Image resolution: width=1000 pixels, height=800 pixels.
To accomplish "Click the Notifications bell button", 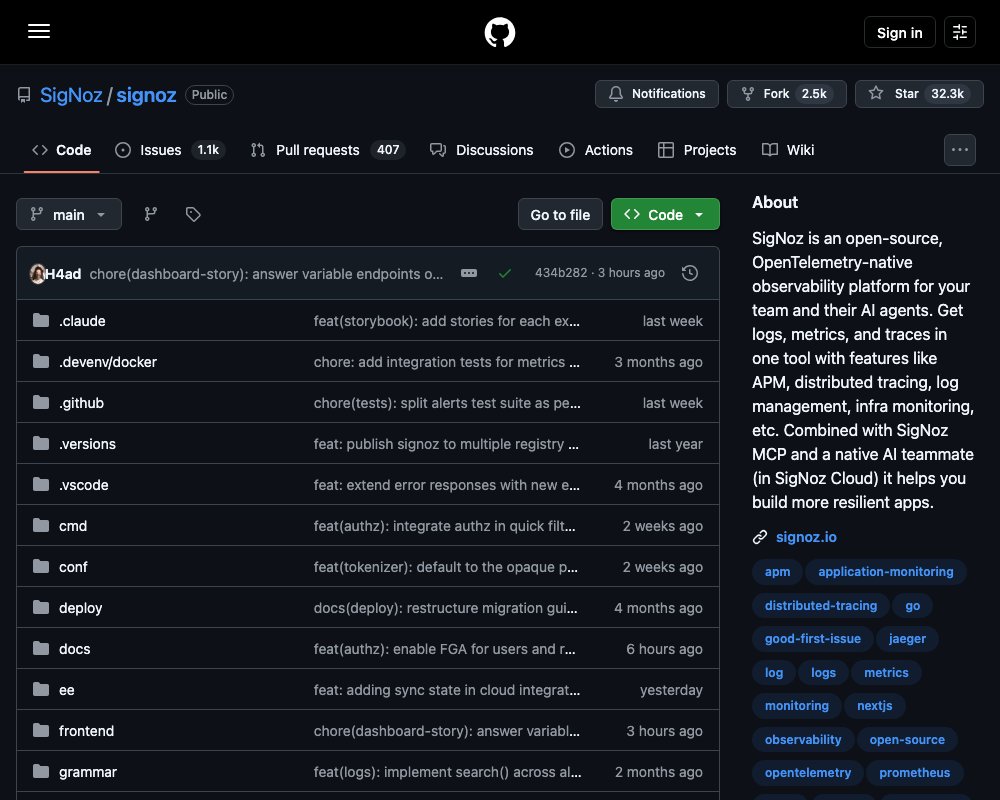I will point(656,94).
